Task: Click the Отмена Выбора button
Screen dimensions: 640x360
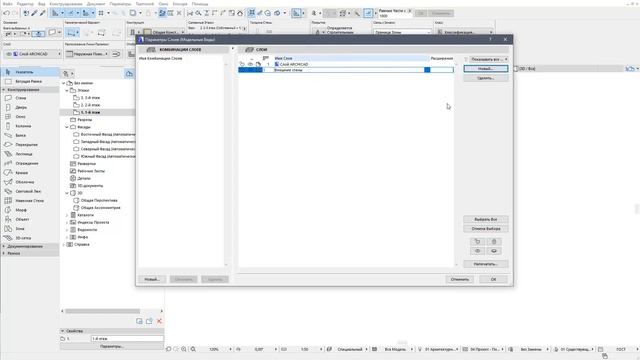Action: (486, 229)
